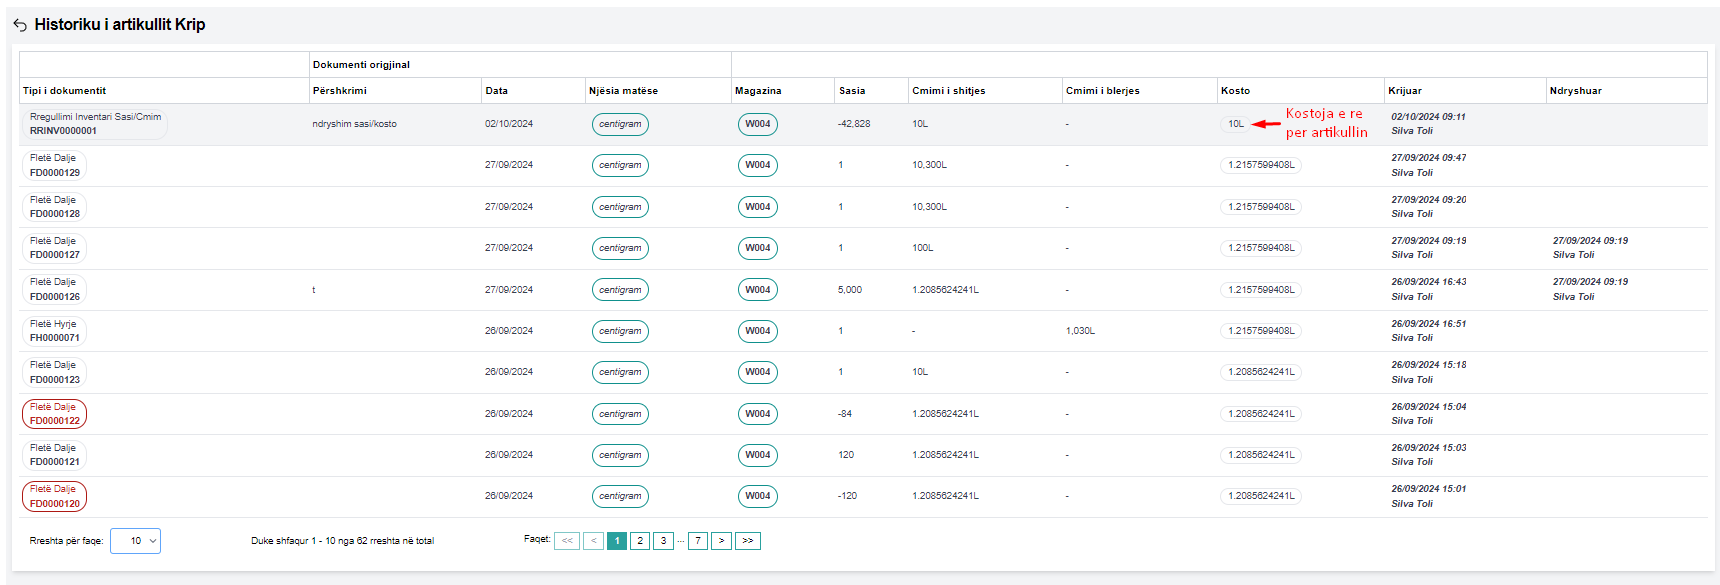The height and width of the screenshot is (585, 1720).
Task: Go to next page with > arrow
Action: click(721, 541)
